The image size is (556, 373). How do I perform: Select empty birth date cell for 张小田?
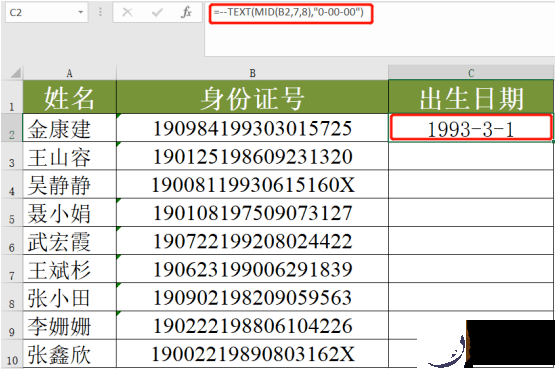(x=471, y=297)
